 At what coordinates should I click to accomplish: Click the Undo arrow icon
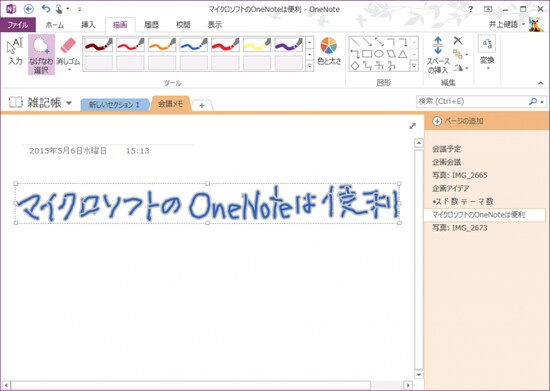[46, 9]
